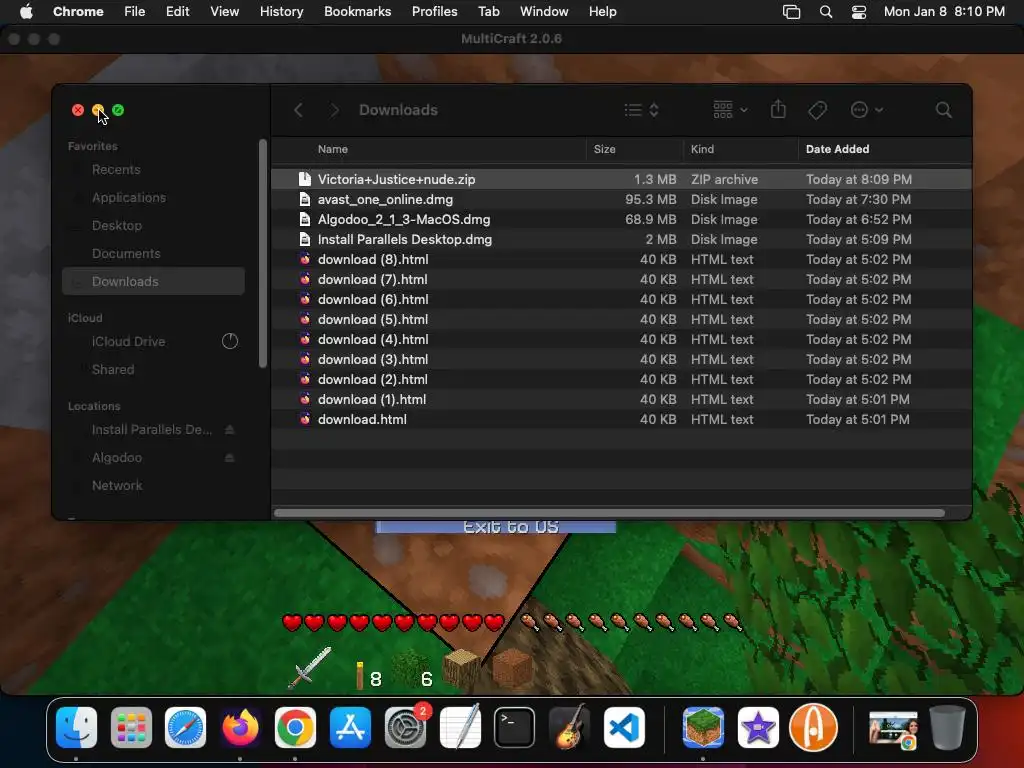Click the download.html file icon

[304, 419]
